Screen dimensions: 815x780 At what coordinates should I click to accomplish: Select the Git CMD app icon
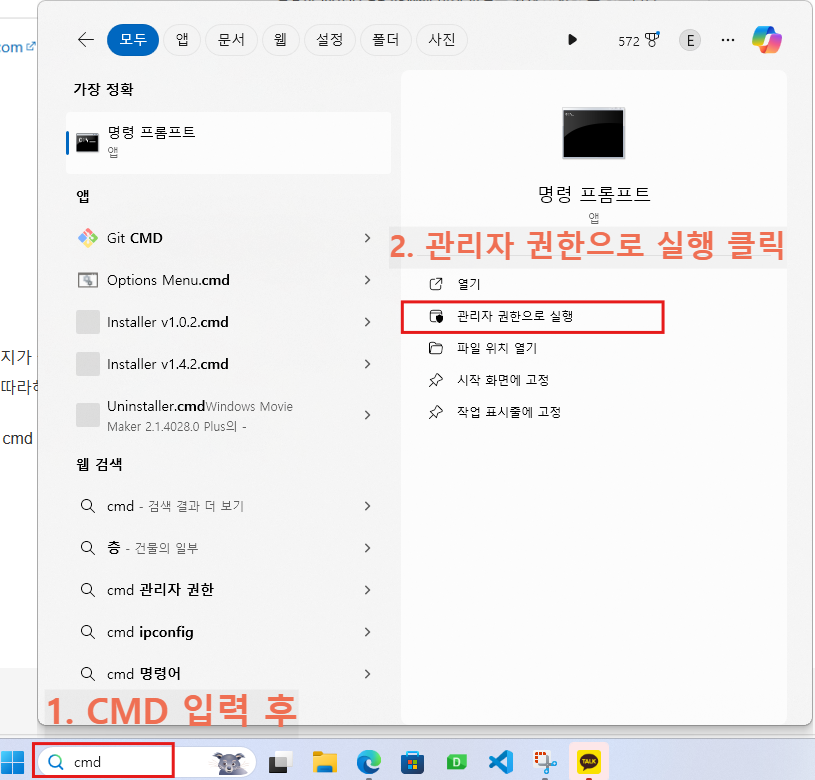(88, 238)
